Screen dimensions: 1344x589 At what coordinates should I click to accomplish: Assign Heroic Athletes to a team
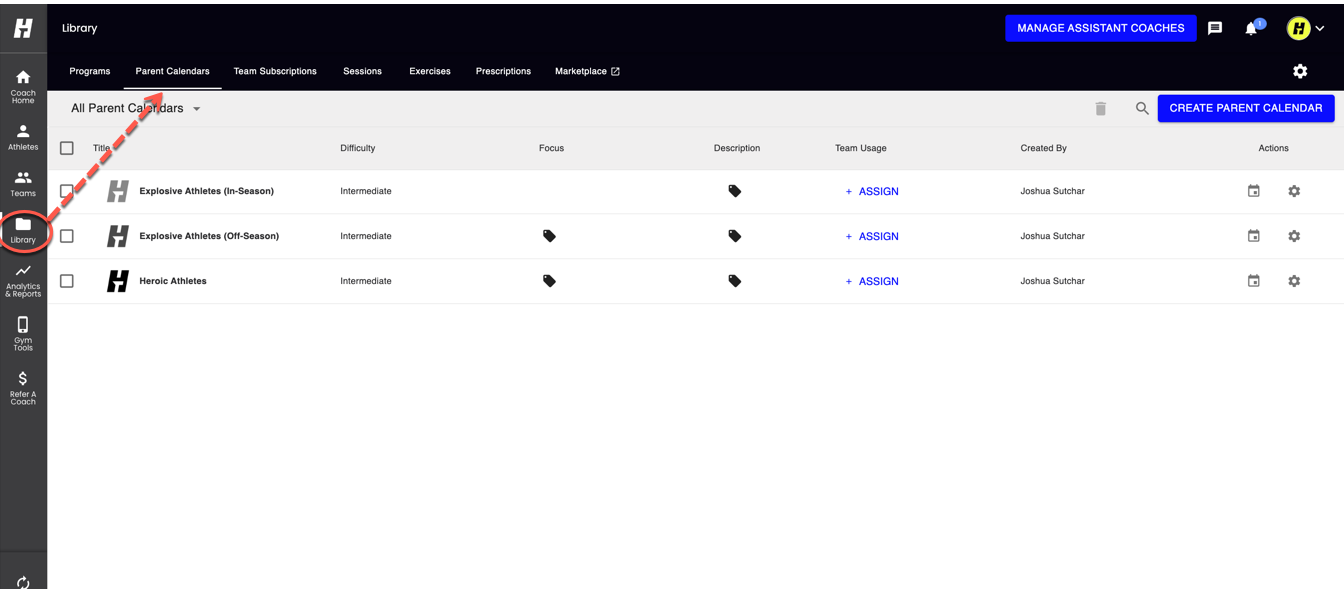click(872, 281)
